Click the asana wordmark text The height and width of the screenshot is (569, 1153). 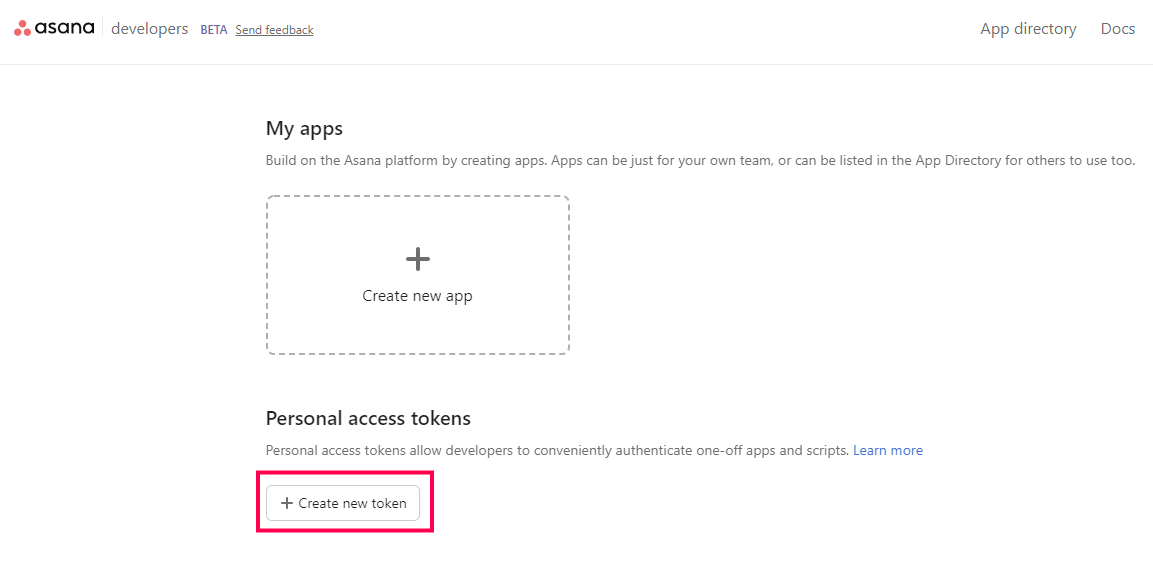click(x=65, y=29)
